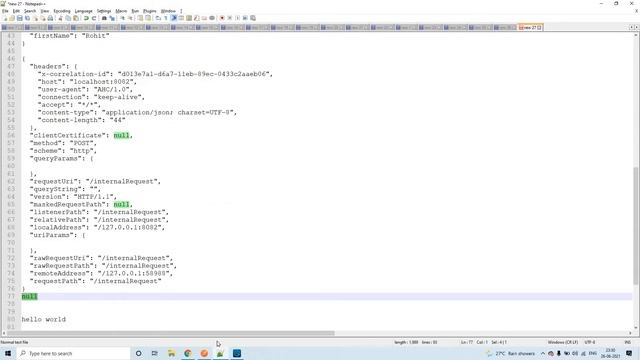Click the Replace toolbar icon
This screenshot has height=360, width=640.
click(x=112, y=18)
